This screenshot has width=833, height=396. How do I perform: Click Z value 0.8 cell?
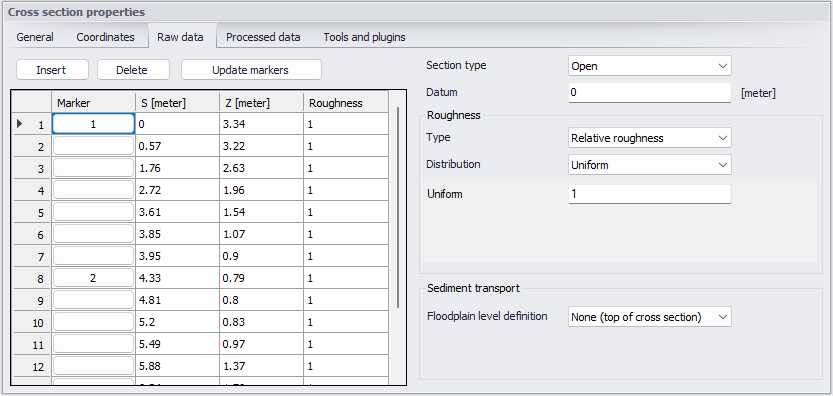[261, 300]
